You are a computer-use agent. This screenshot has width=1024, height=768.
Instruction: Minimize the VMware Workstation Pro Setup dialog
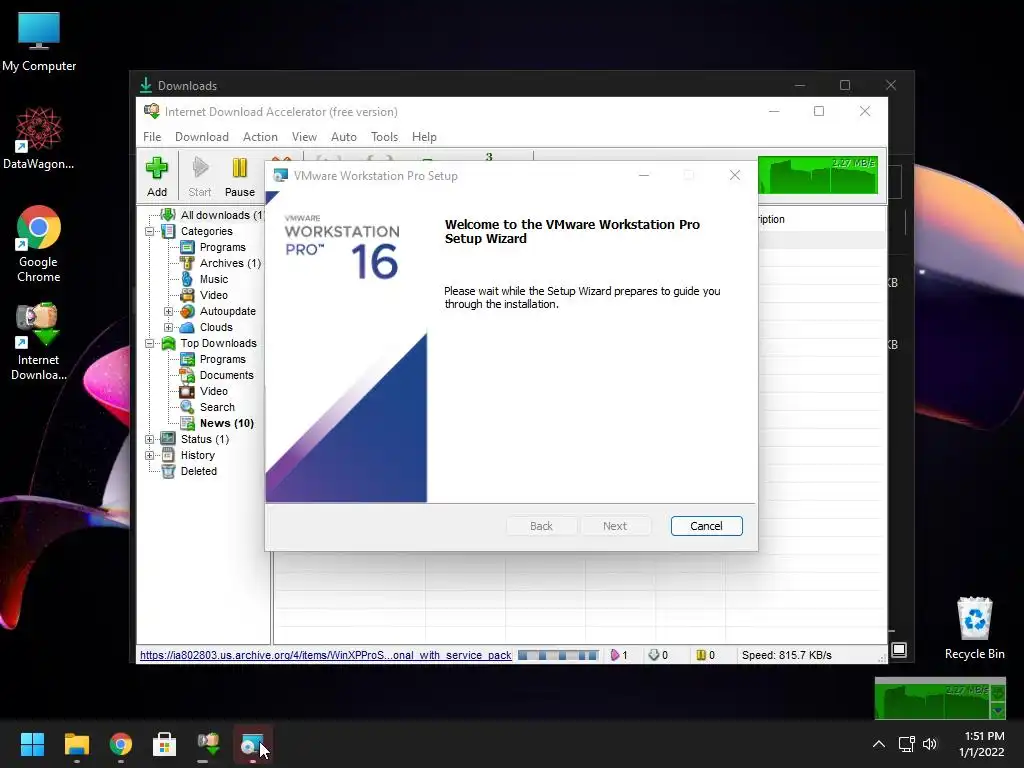point(644,175)
